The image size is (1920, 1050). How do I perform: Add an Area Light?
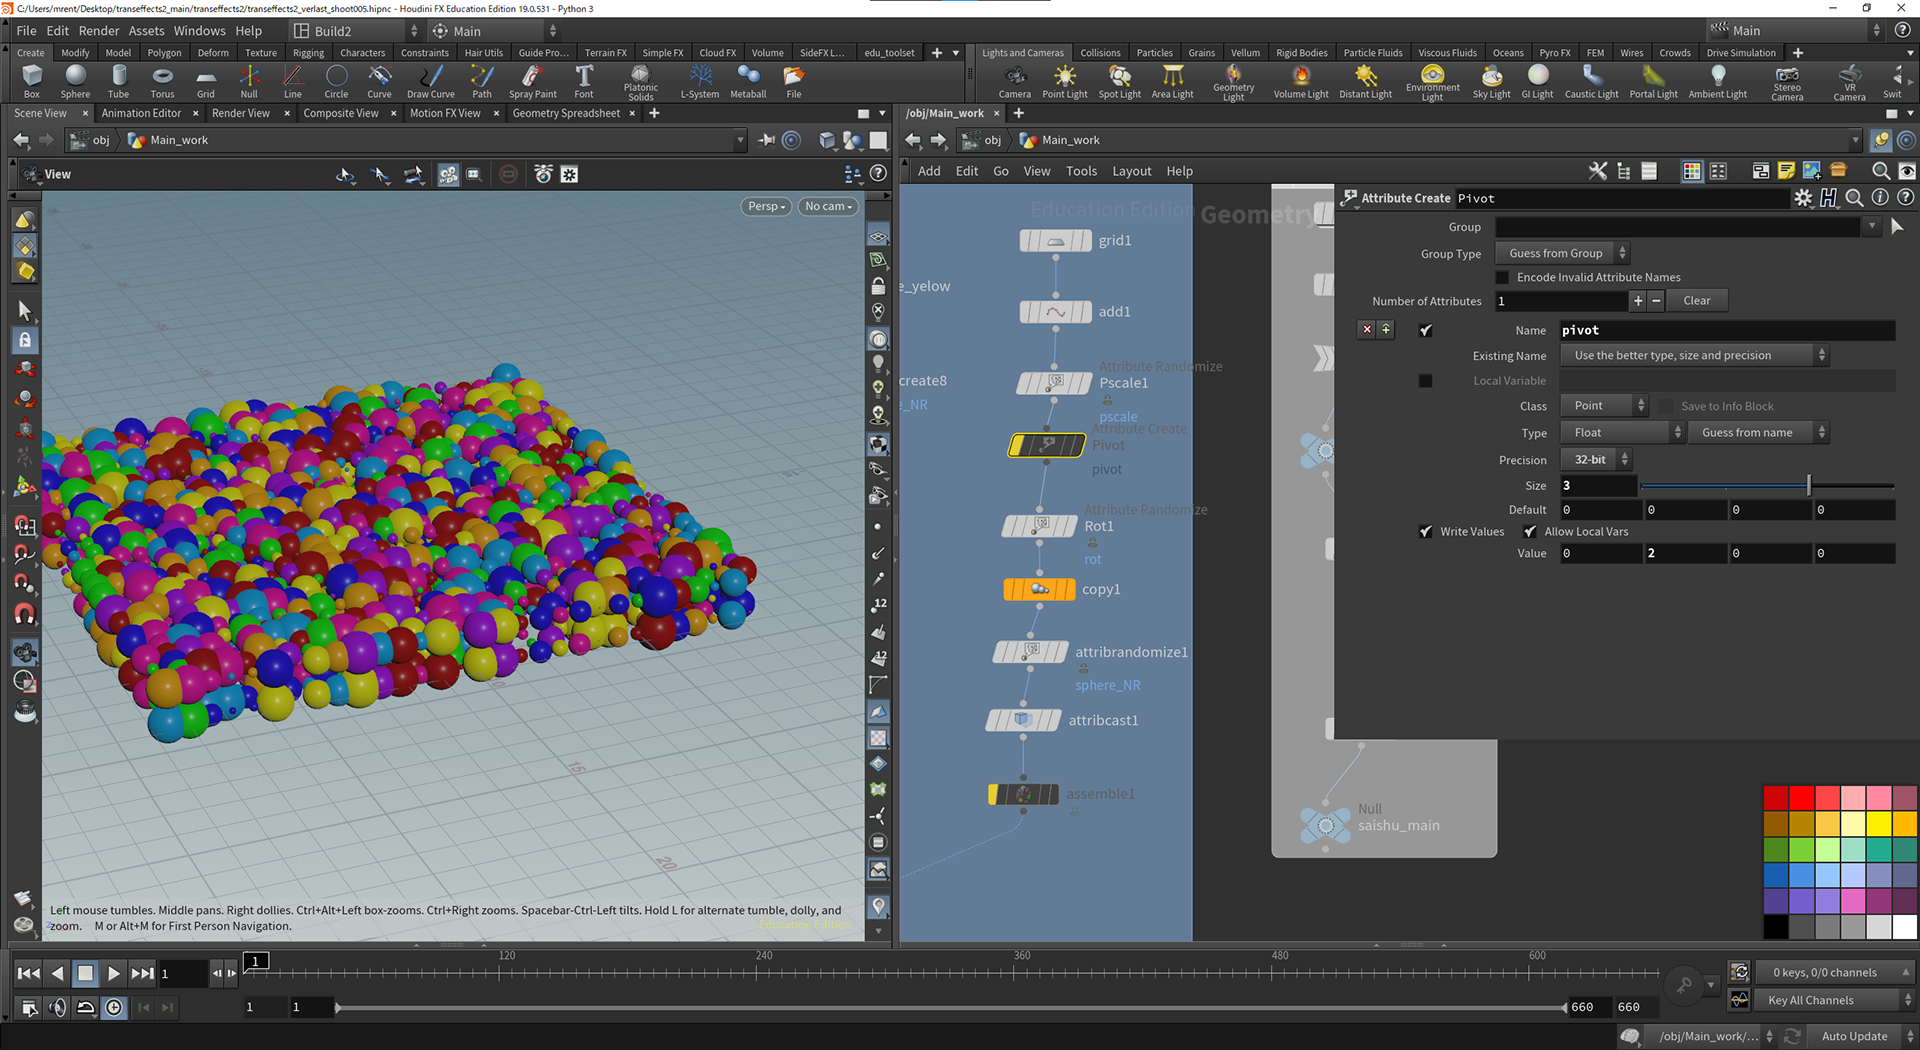(x=1173, y=81)
